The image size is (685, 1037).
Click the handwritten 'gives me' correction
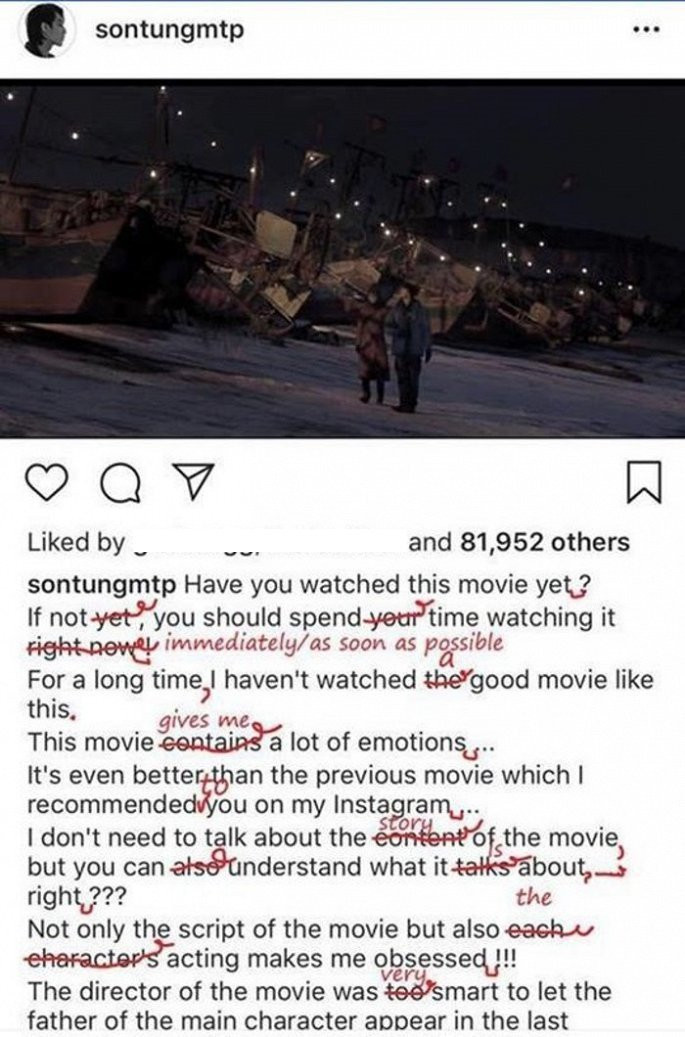pyautogui.click(x=204, y=720)
